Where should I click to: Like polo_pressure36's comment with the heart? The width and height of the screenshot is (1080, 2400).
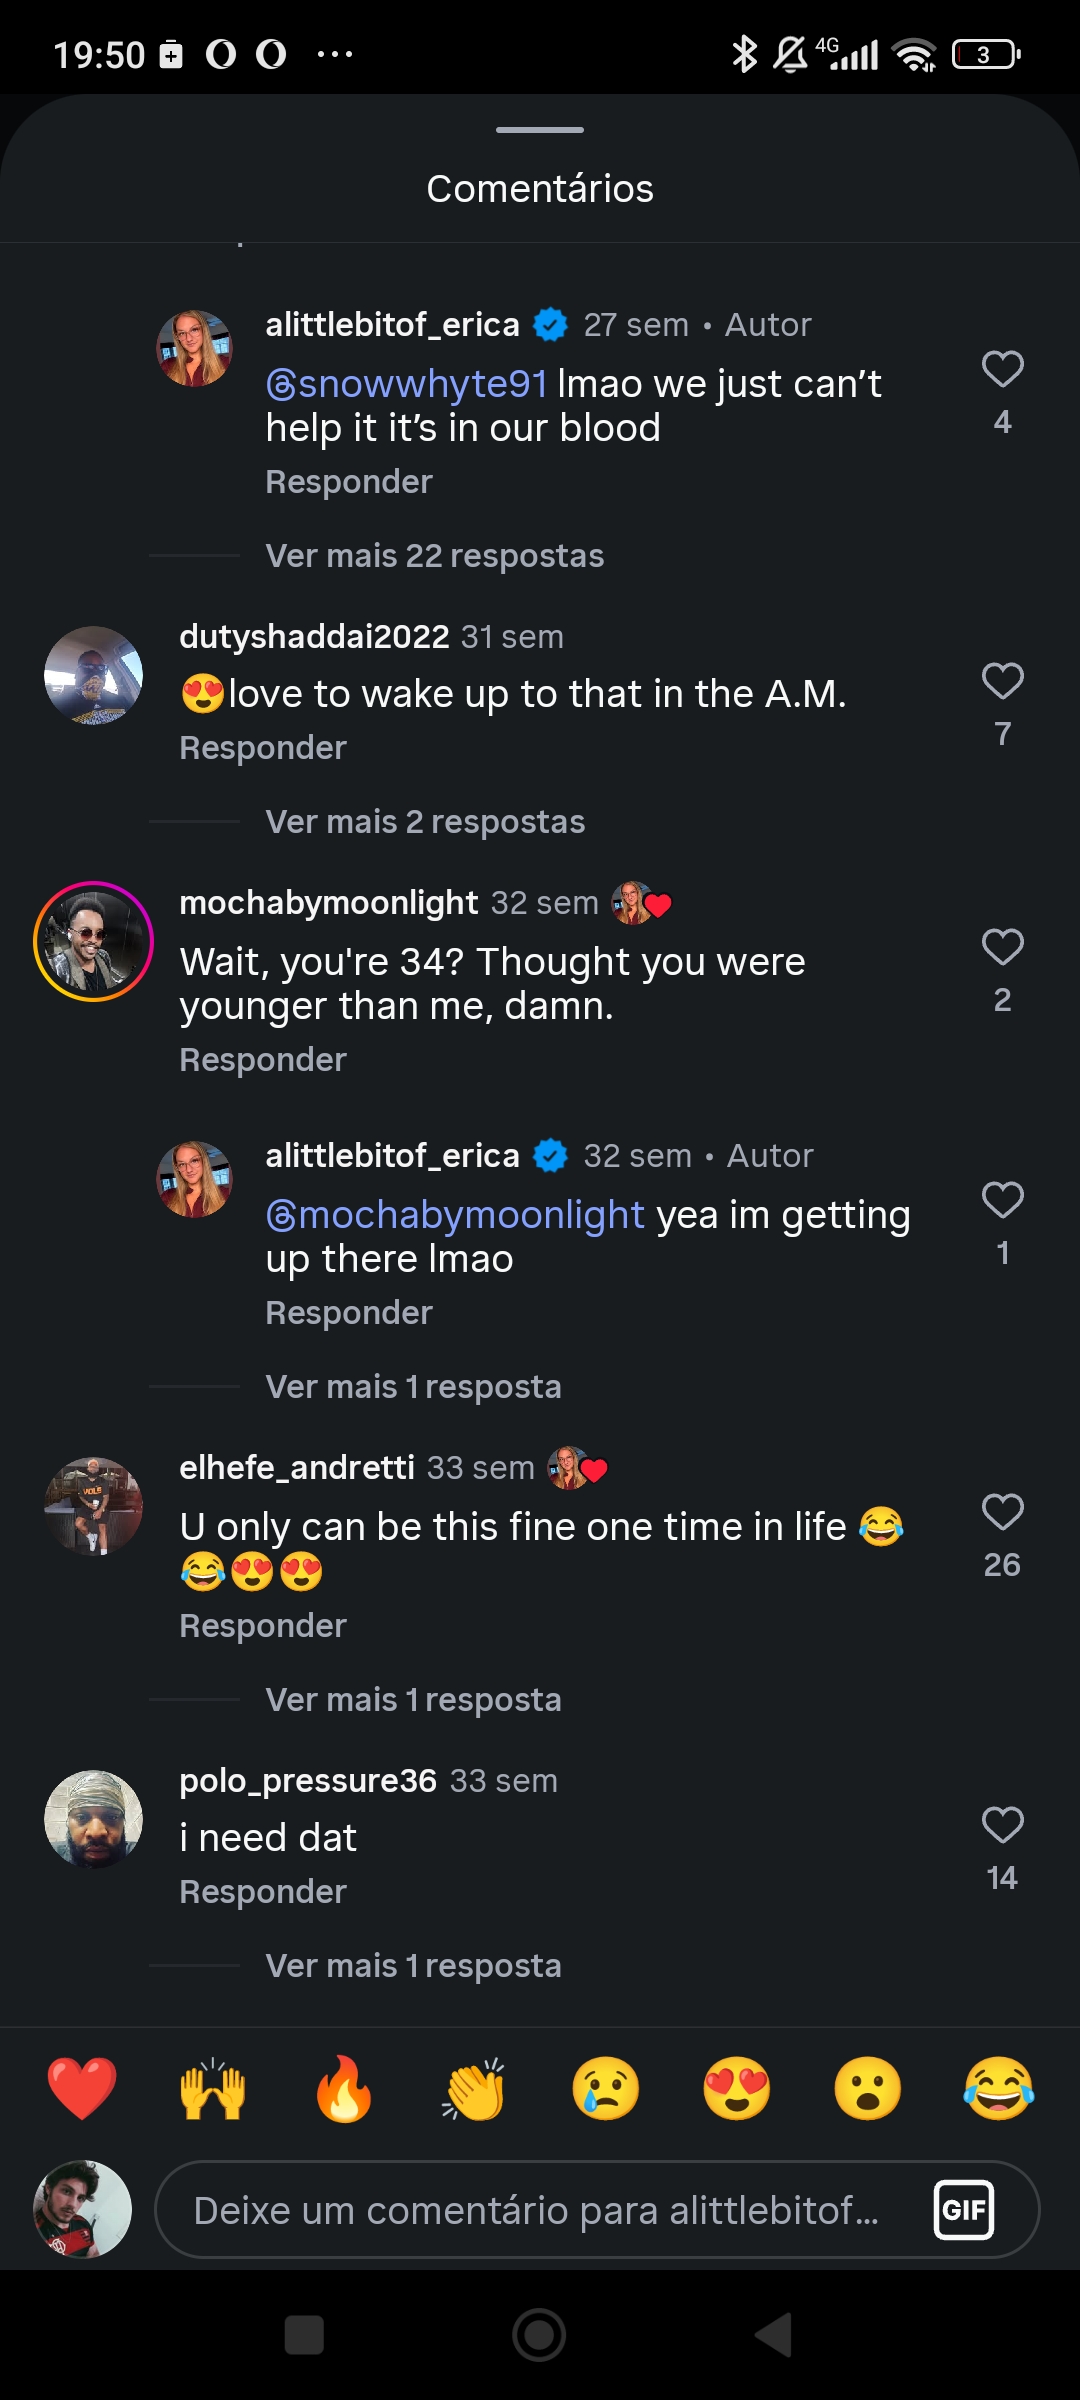click(1002, 1826)
